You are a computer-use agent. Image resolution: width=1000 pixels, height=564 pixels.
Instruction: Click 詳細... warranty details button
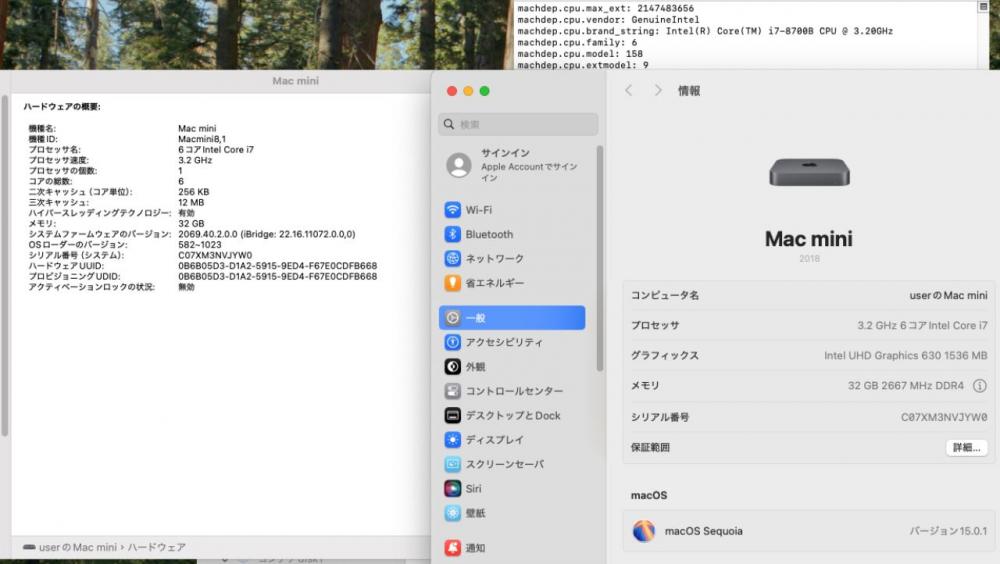pyautogui.click(x=966, y=447)
